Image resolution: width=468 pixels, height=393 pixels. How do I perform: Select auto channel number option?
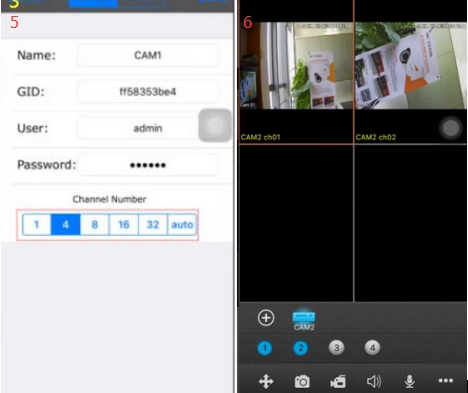(182, 225)
